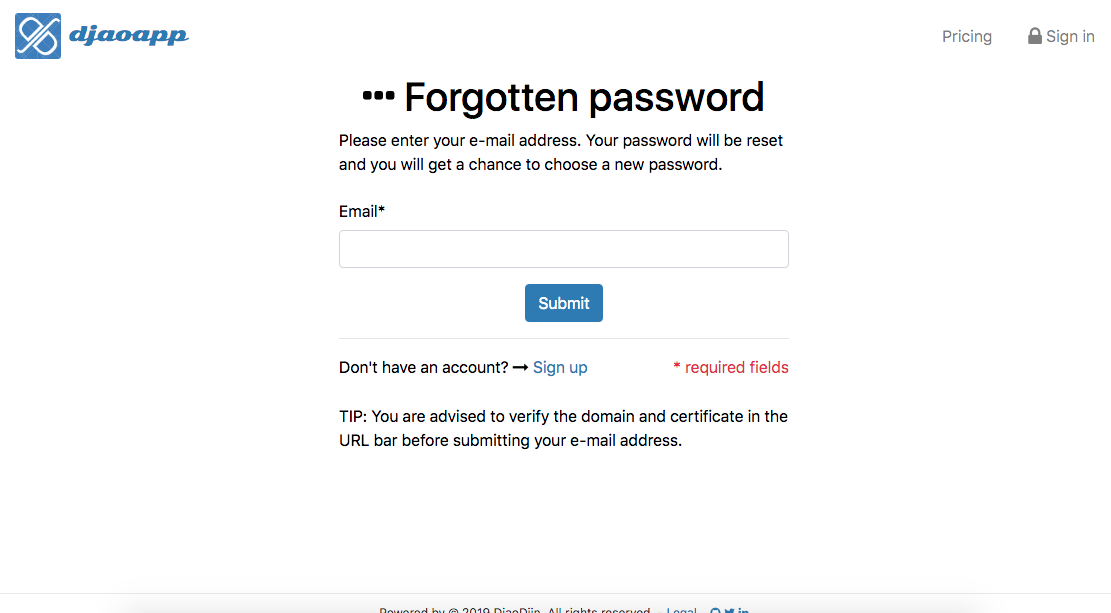Click the arrow icon before Sign up
This screenshot has width=1111, height=613.
(x=520, y=367)
